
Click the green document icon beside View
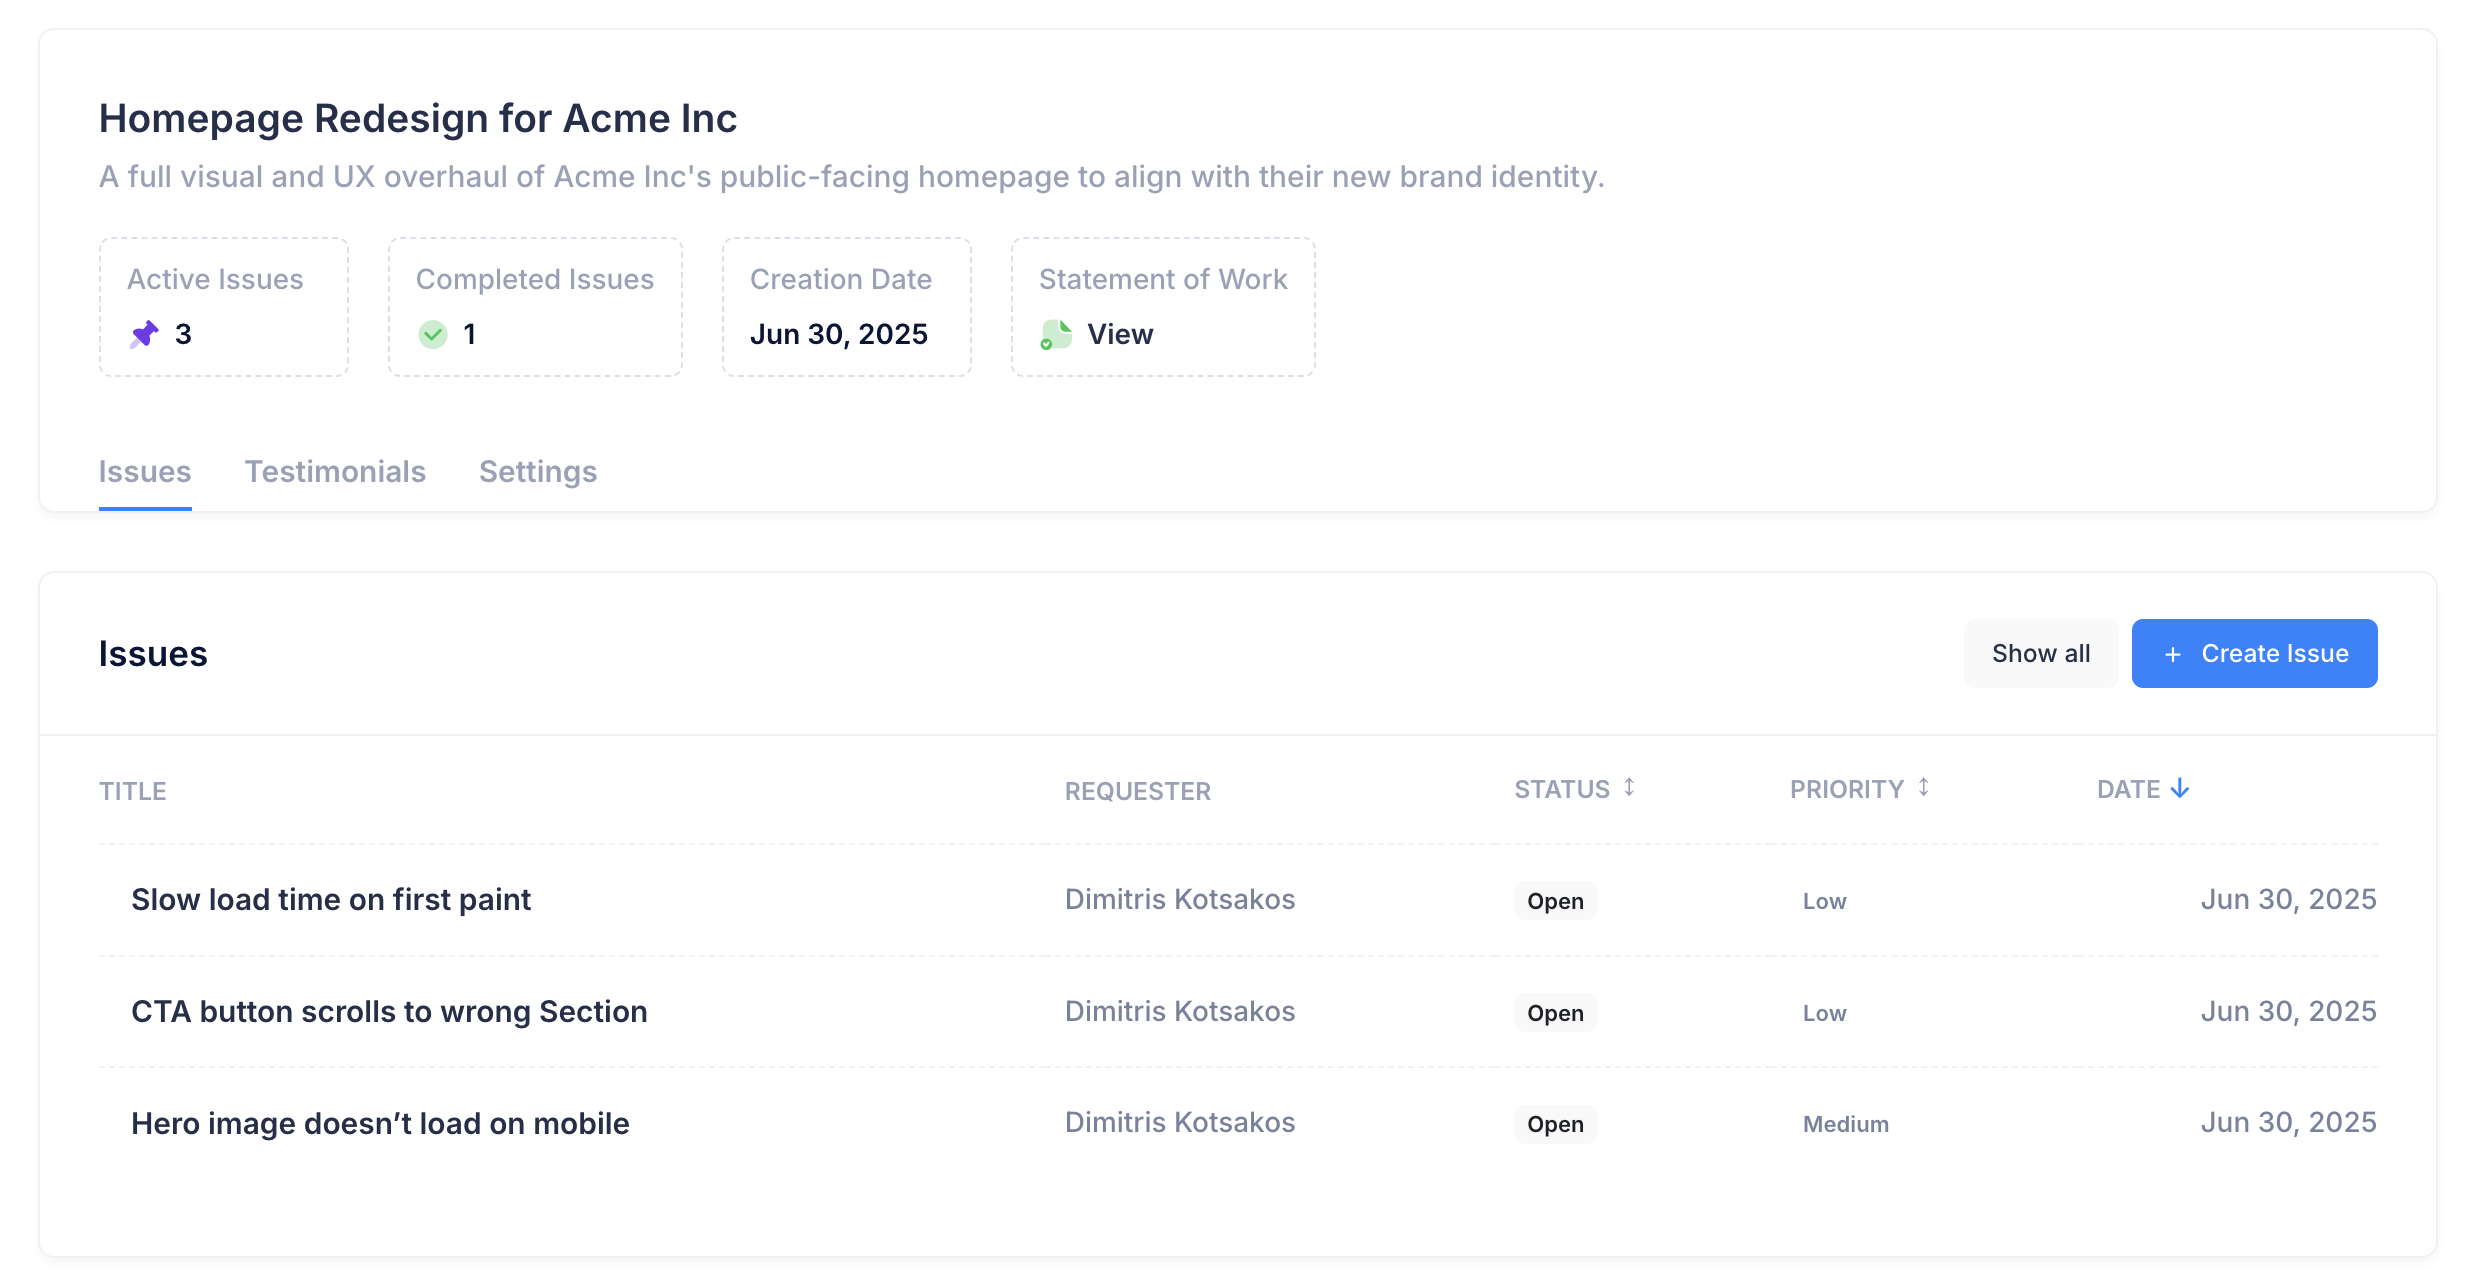click(x=1056, y=334)
